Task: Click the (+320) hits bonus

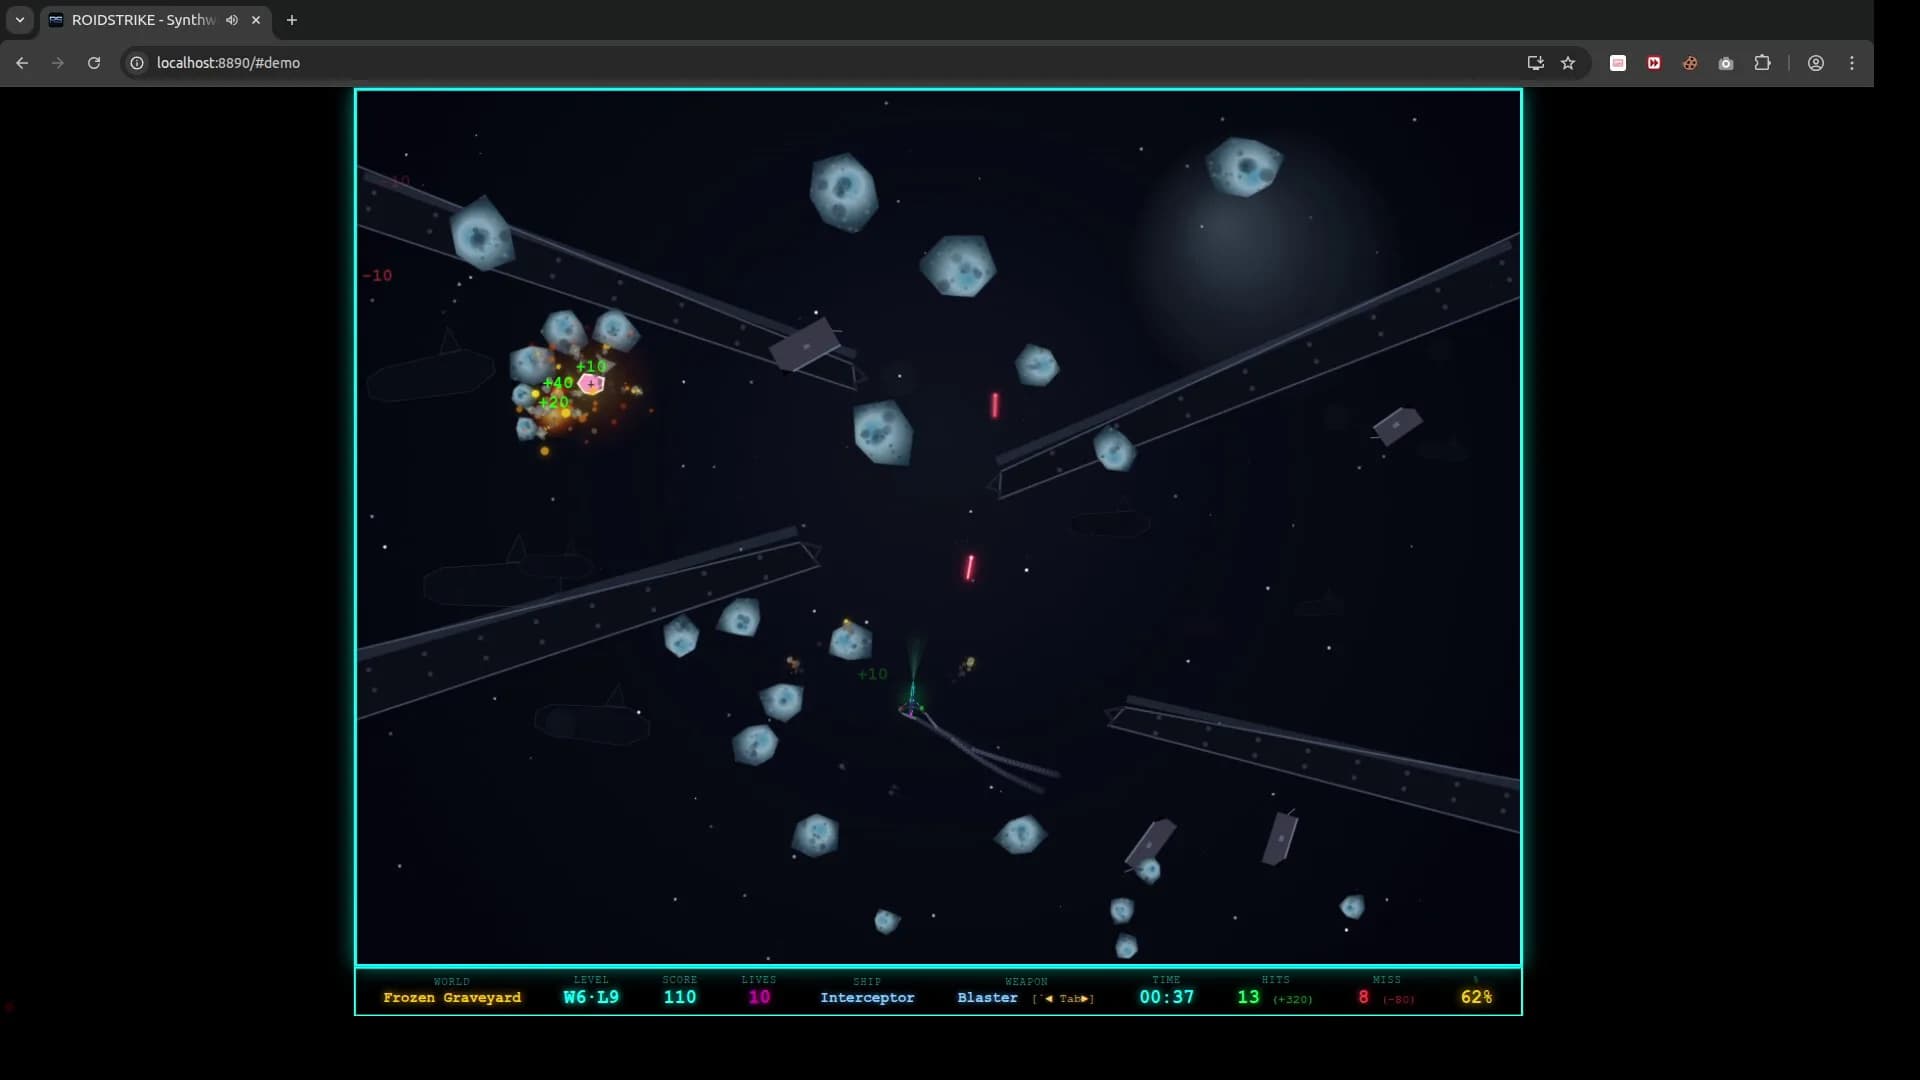Action: (x=1292, y=1000)
